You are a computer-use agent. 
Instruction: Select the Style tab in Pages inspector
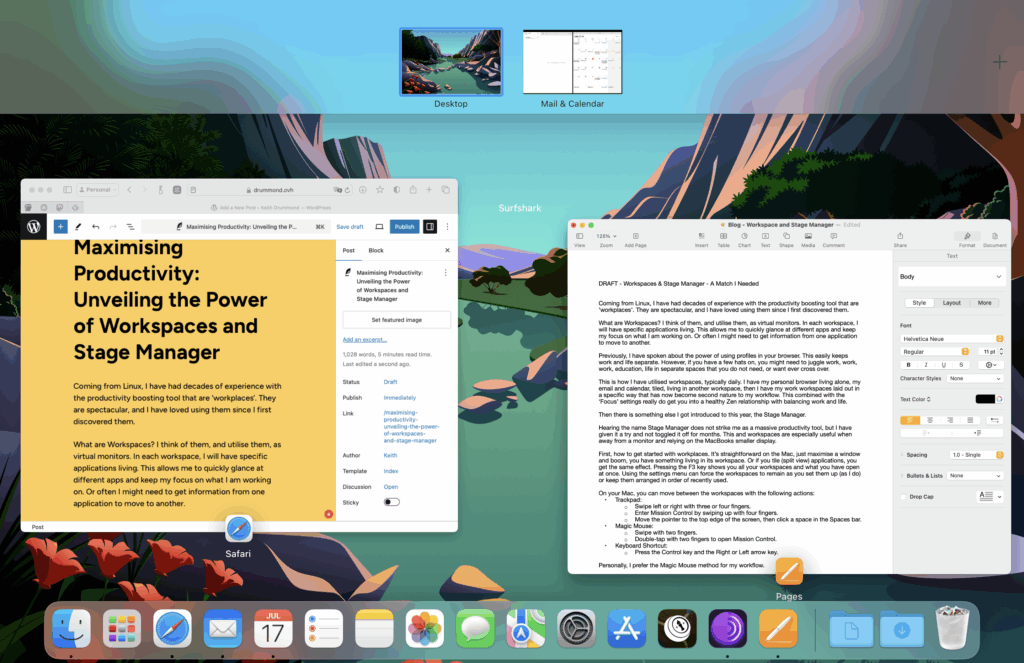(919, 303)
